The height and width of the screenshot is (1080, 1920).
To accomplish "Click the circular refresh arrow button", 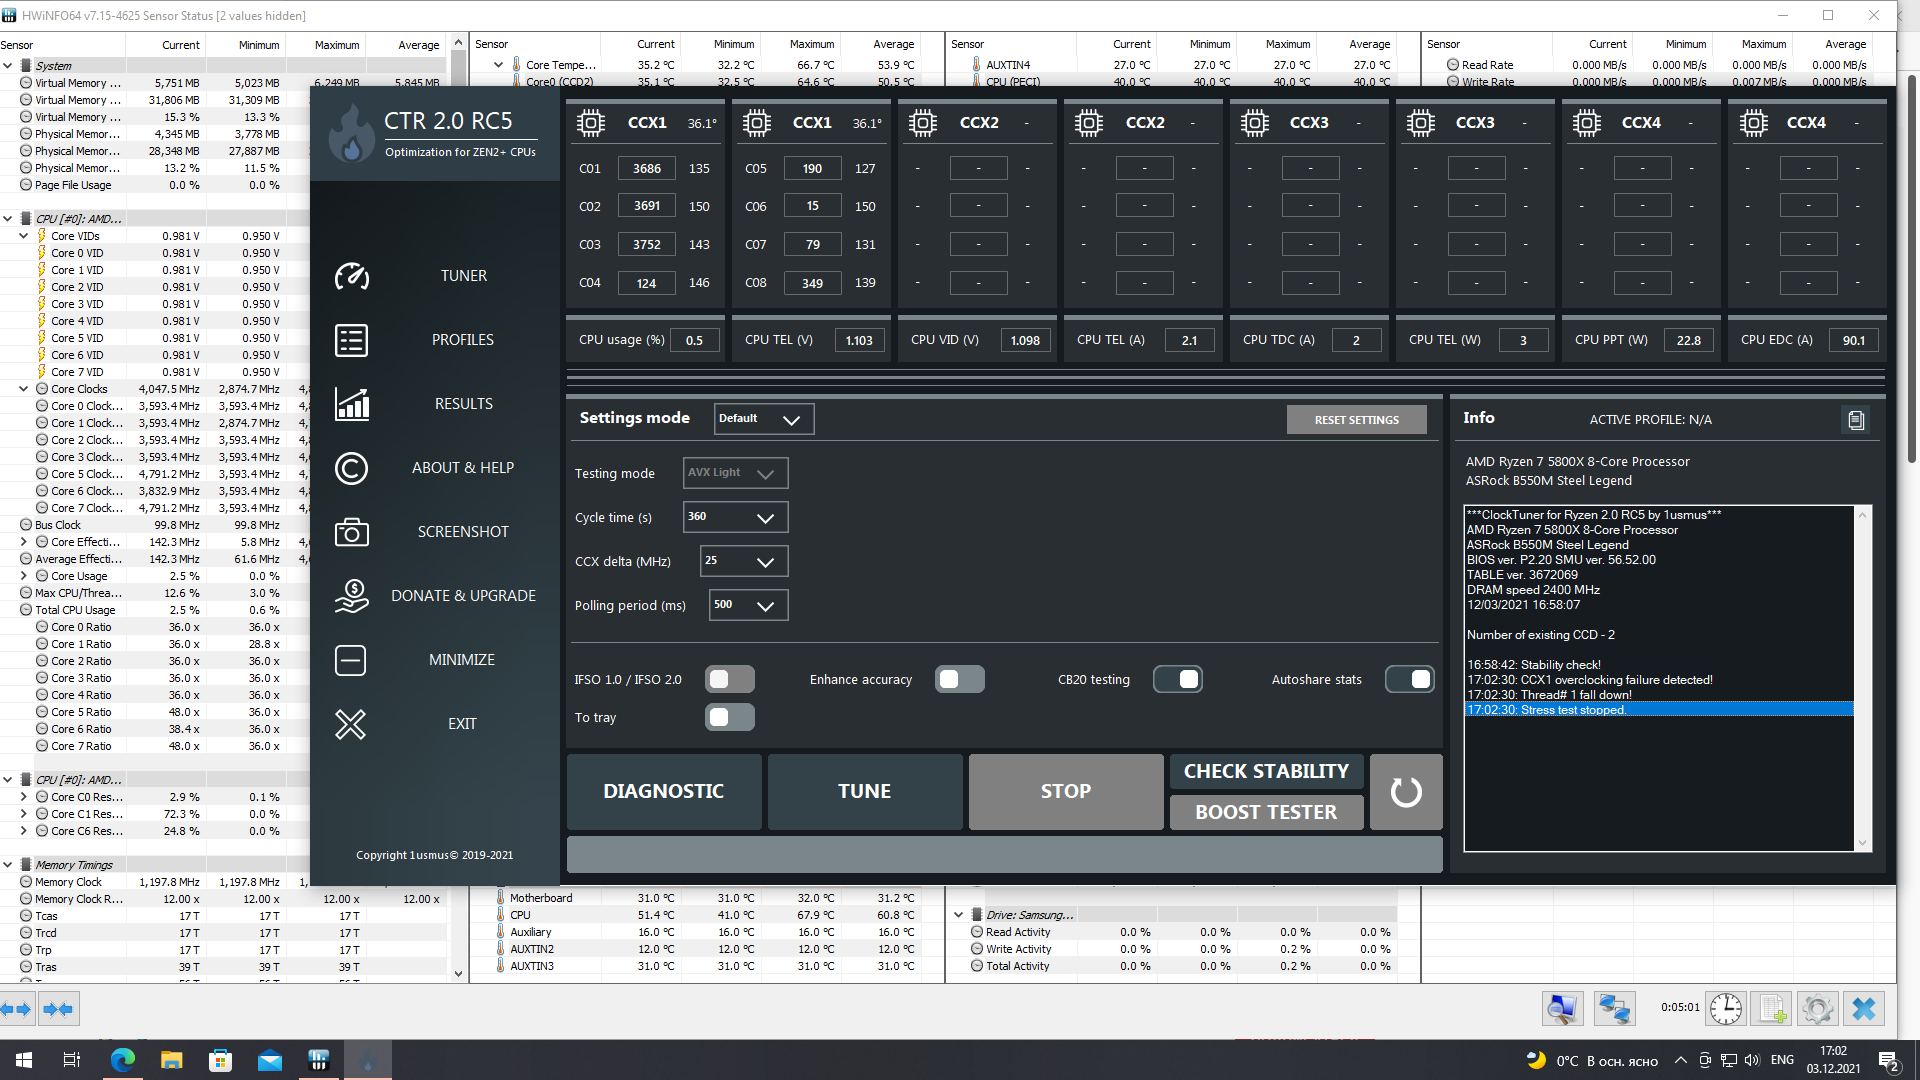I will coord(1406,792).
